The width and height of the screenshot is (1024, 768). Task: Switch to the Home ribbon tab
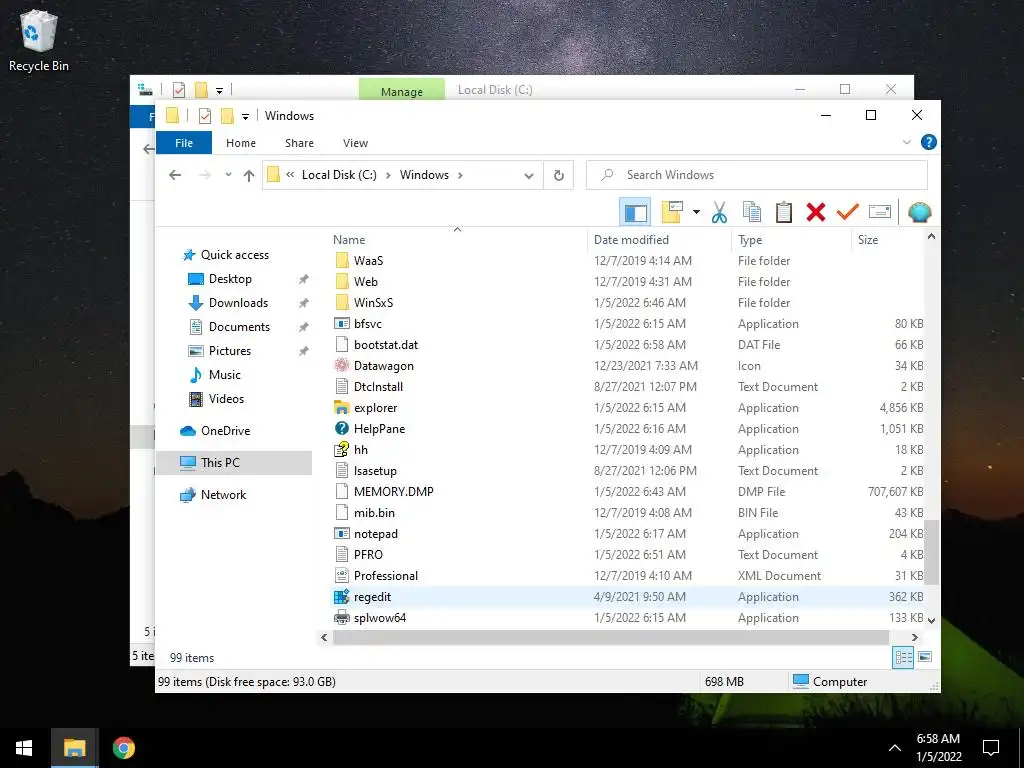(241, 143)
